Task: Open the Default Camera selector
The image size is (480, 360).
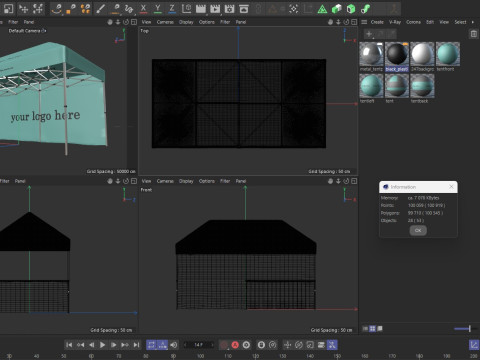Action: tap(27, 31)
